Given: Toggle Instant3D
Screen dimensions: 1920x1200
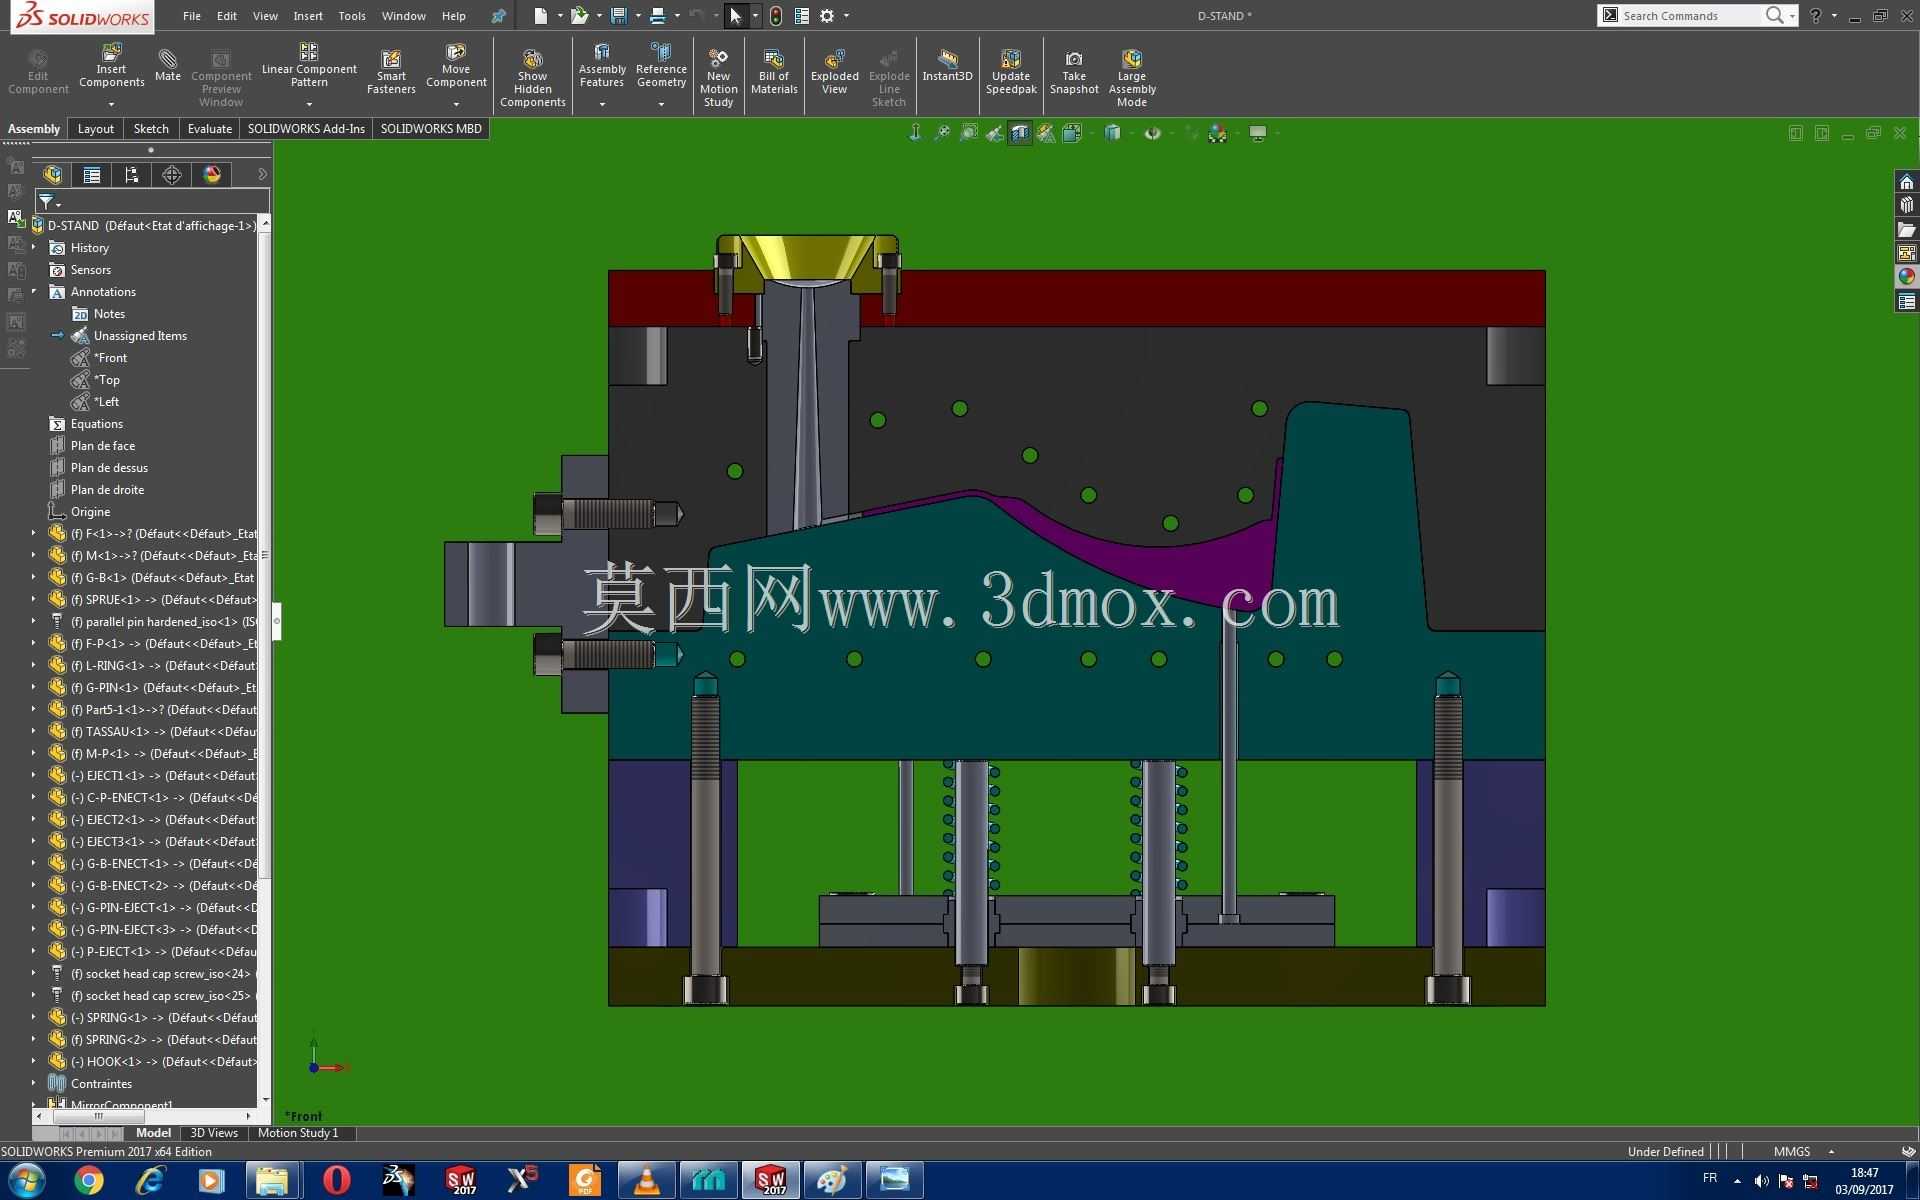Looking at the screenshot, I should click(x=947, y=66).
